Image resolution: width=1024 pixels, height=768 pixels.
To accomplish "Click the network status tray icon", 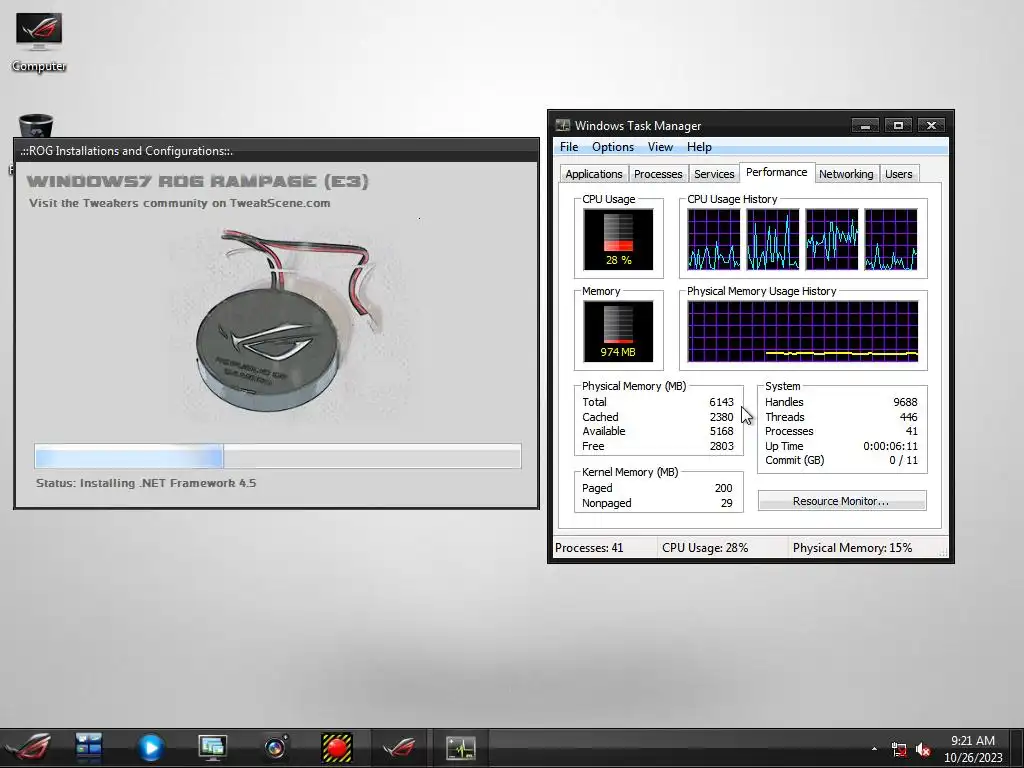I will point(899,750).
